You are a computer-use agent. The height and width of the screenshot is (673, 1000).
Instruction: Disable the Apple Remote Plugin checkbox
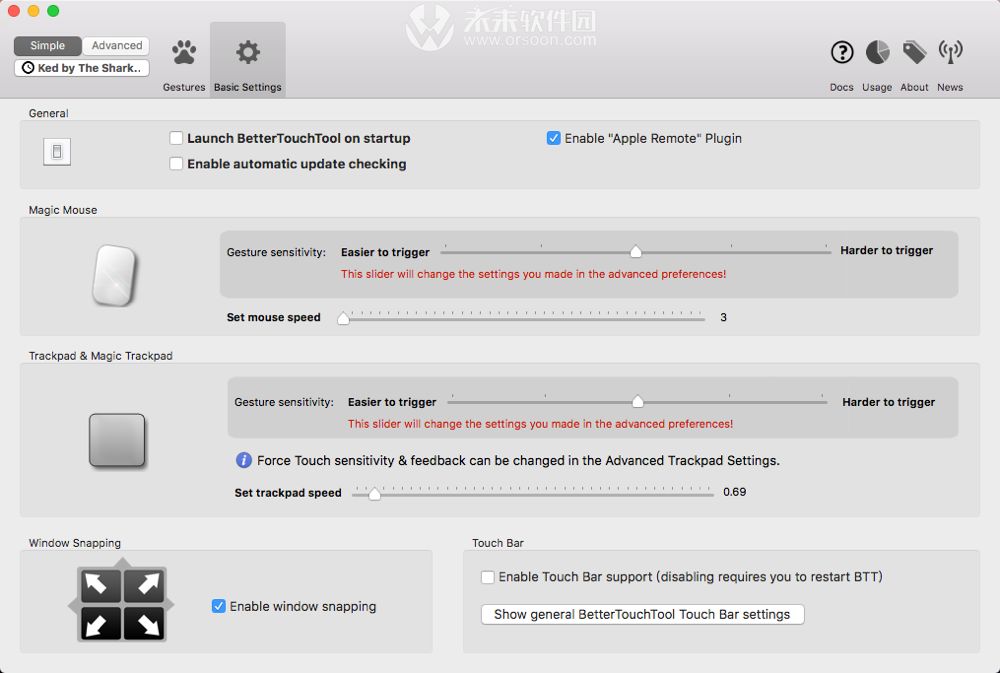coord(554,138)
